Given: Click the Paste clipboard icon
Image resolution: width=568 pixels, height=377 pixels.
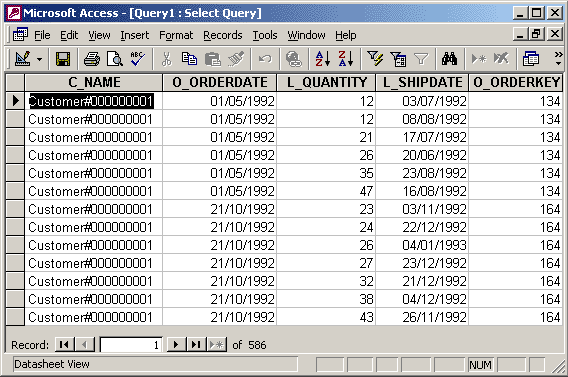Looking at the screenshot, I should 213,59.
